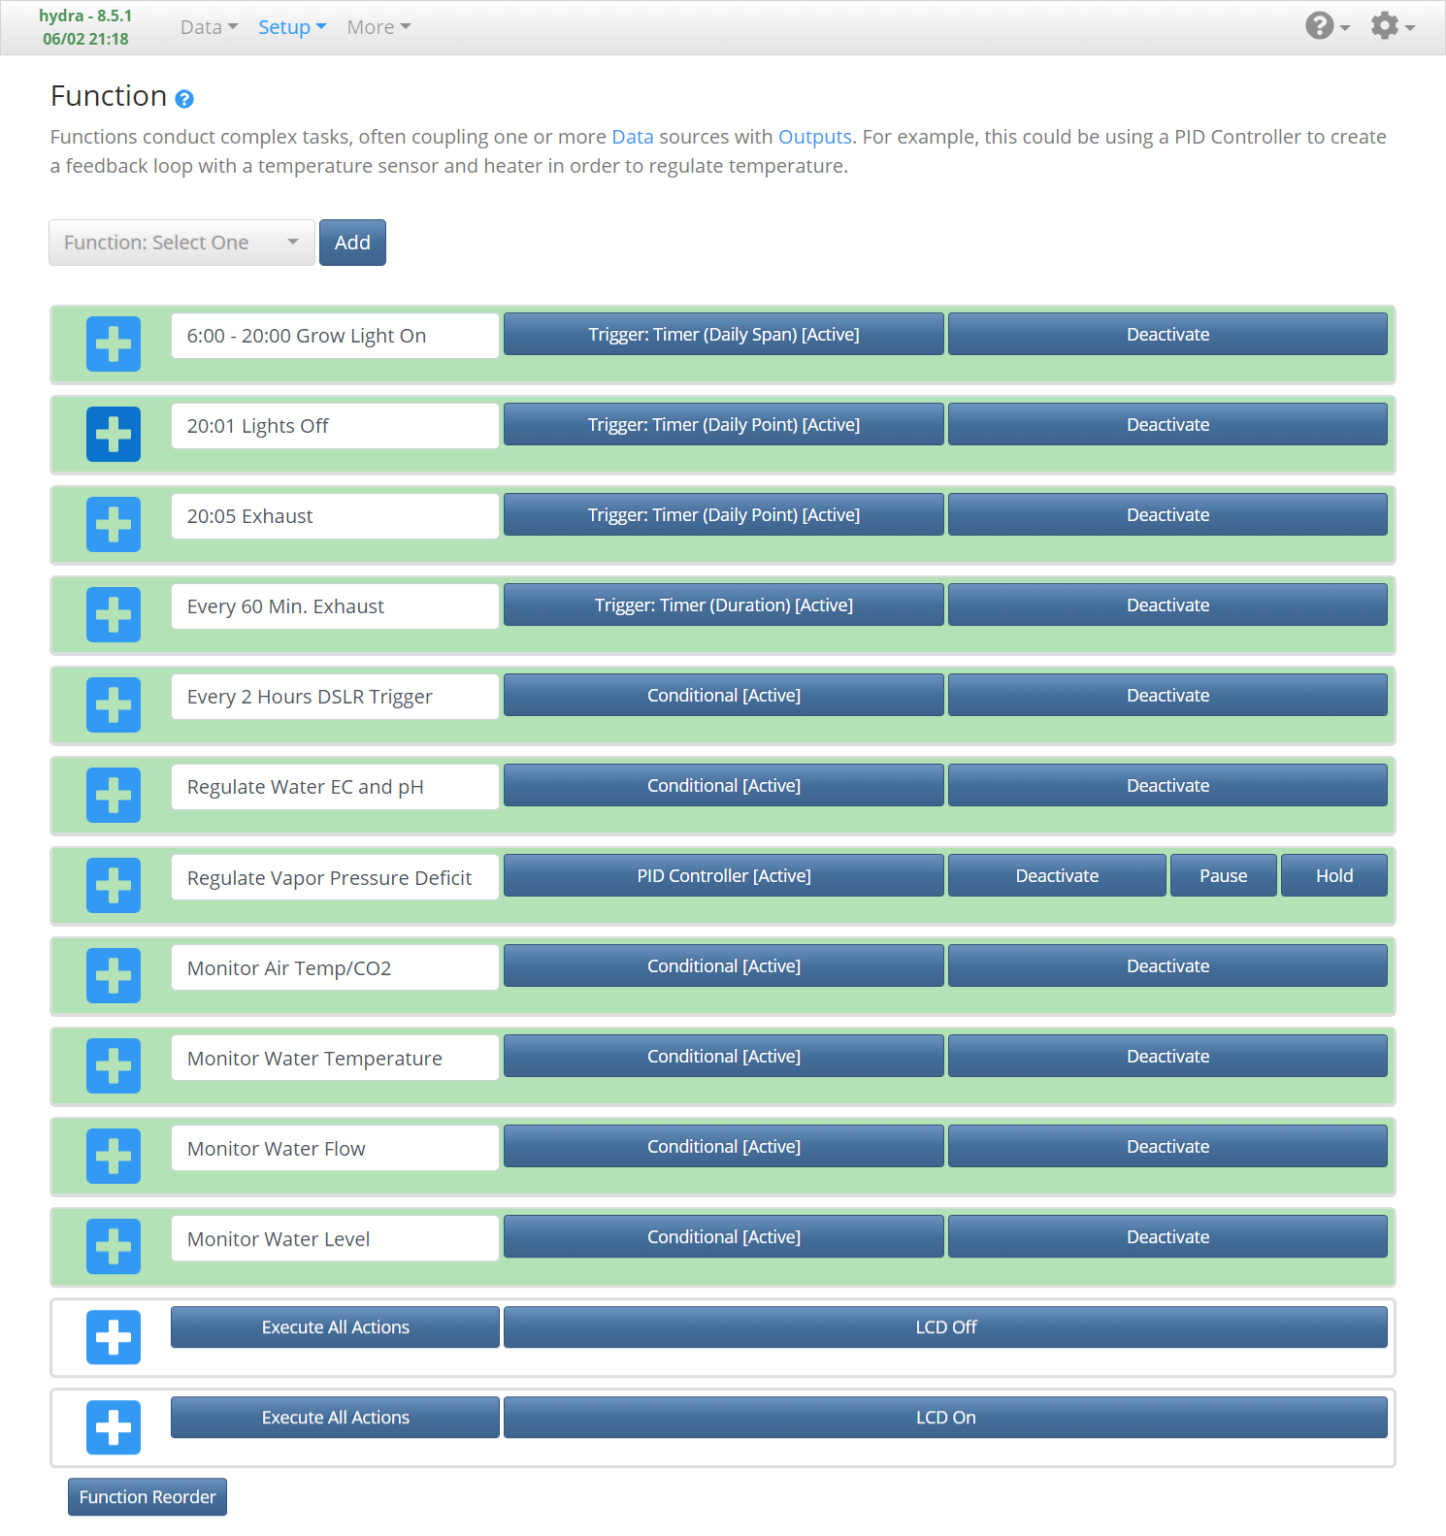Deactivate the 20:05 Exhaust trigger
The height and width of the screenshot is (1536, 1446).
tap(1167, 515)
